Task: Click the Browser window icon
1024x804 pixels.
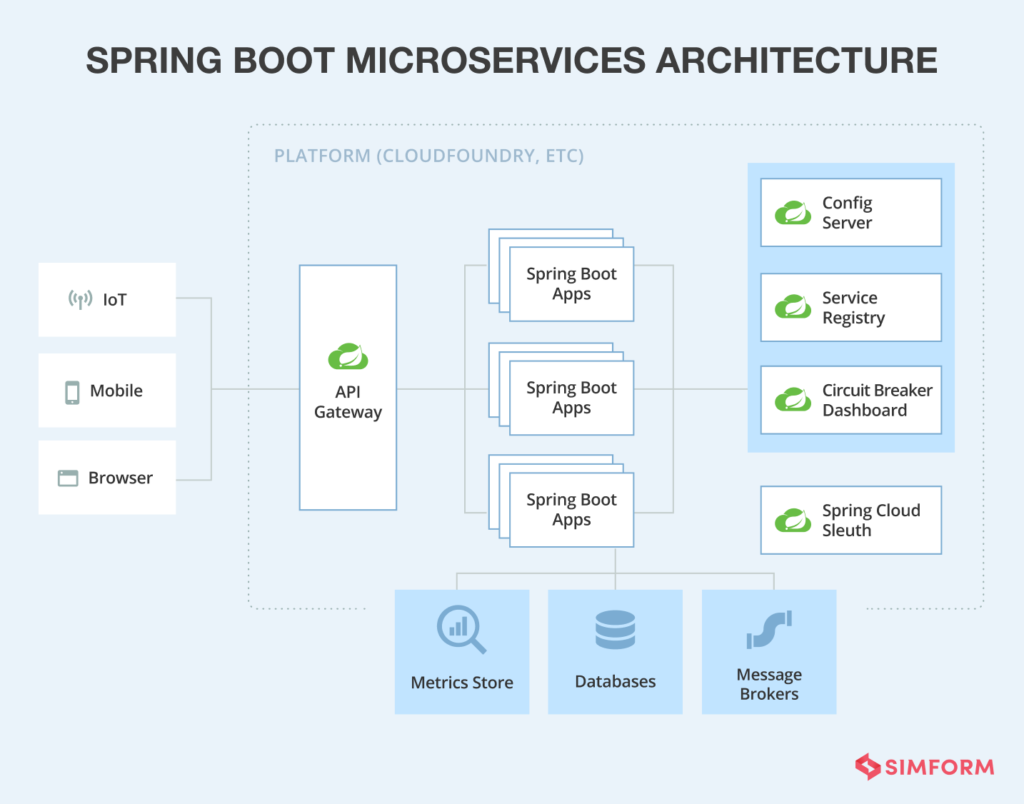Action: coord(68,477)
